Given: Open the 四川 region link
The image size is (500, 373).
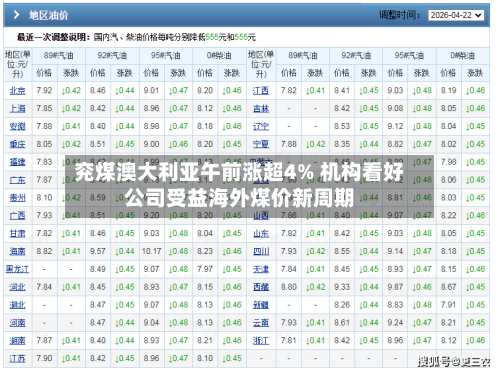Looking at the screenshot, I should coord(261,251).
